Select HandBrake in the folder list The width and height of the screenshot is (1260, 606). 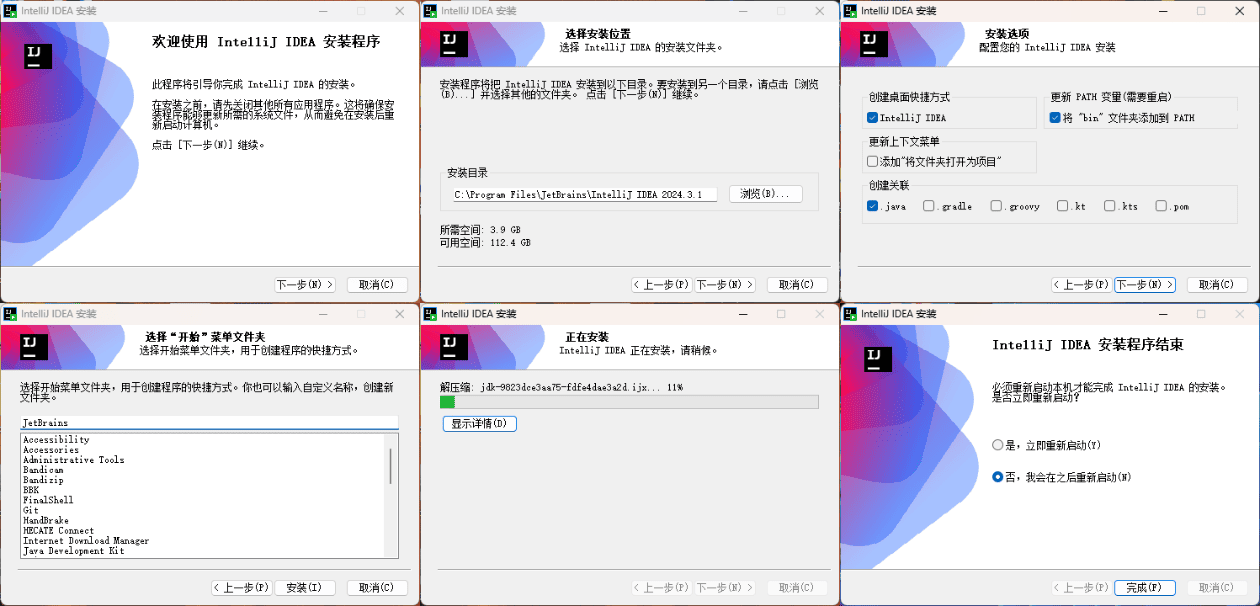tap(46, 521)
